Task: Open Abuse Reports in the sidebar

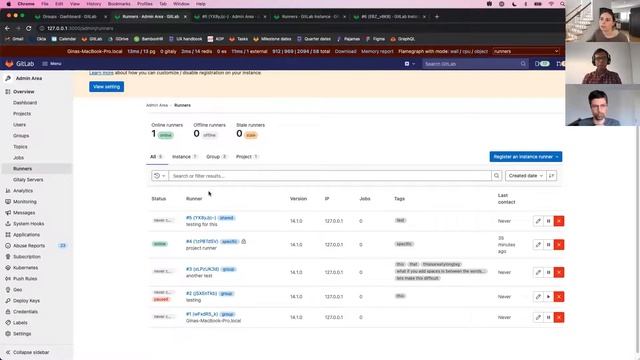Action: pos(29,246)
